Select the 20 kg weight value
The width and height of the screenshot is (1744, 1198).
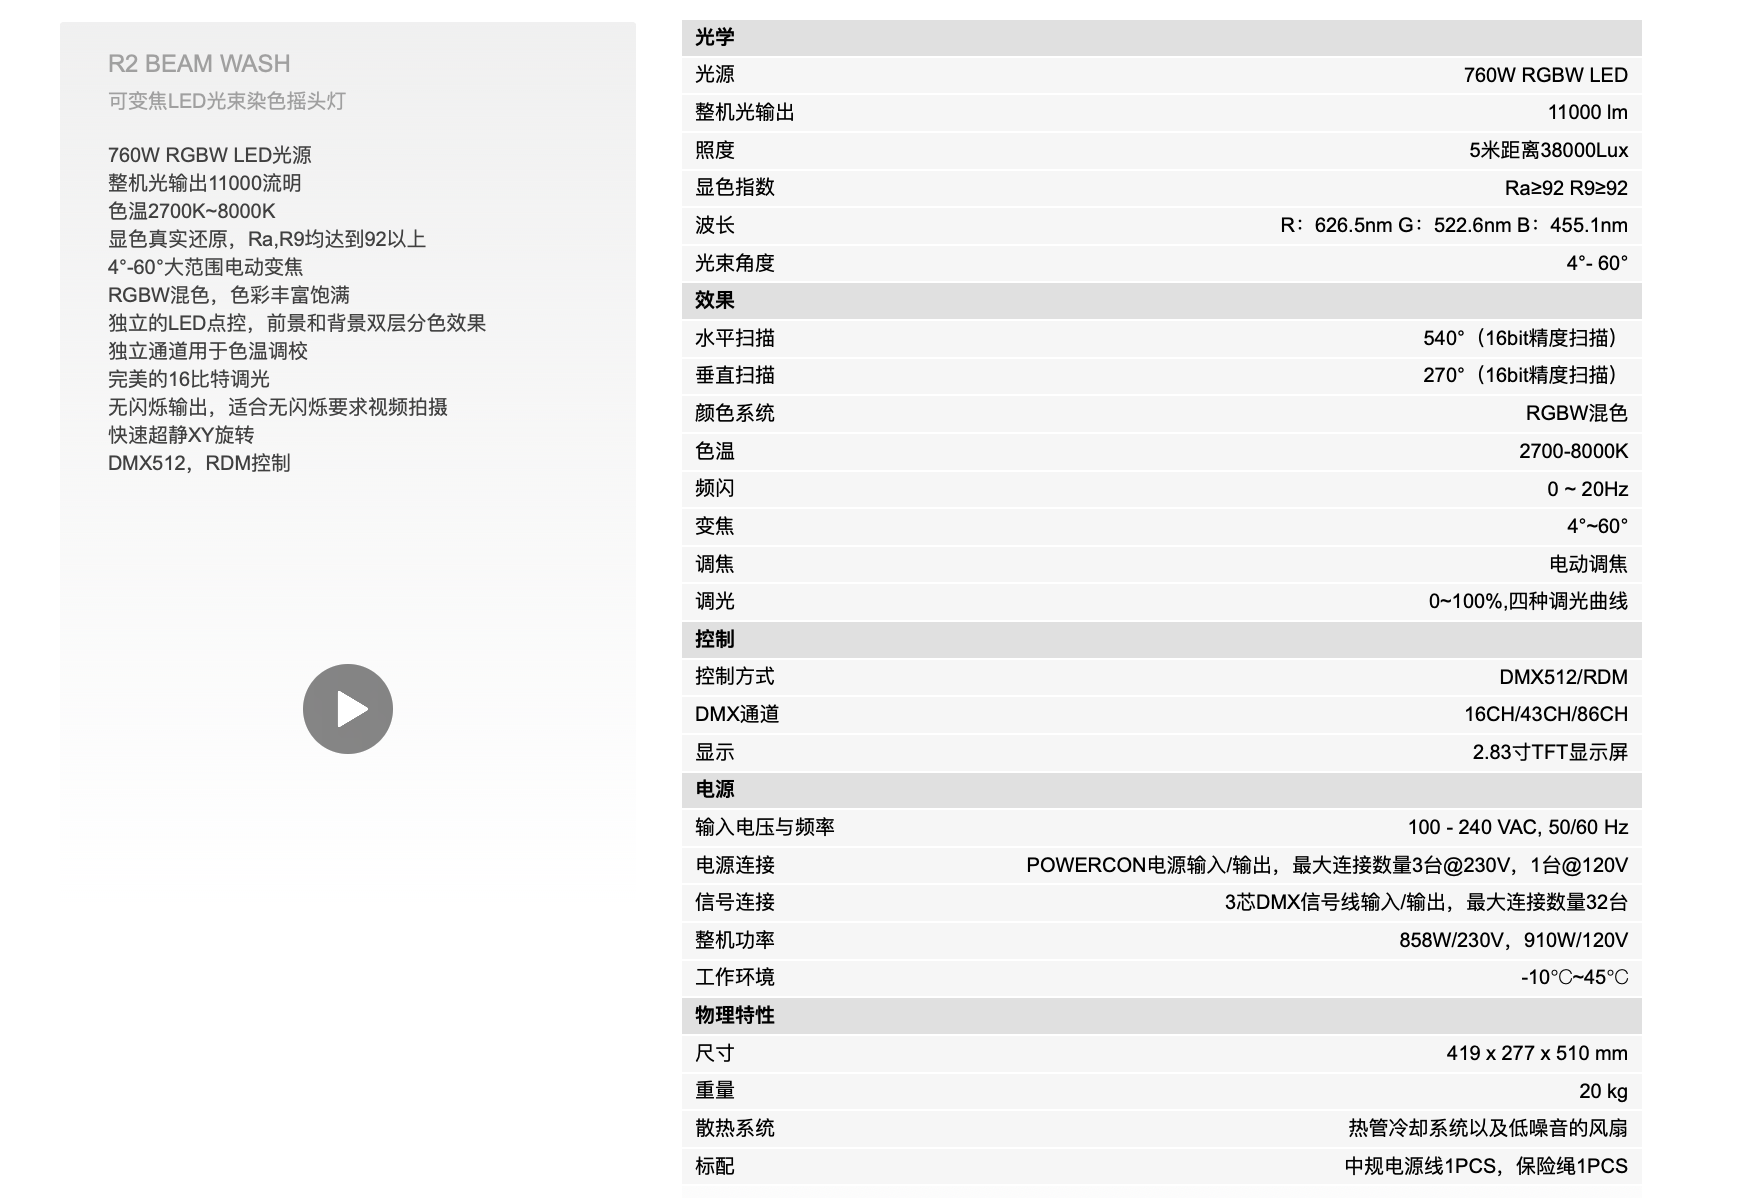pyautogui.click(x=1603, y=1091)
